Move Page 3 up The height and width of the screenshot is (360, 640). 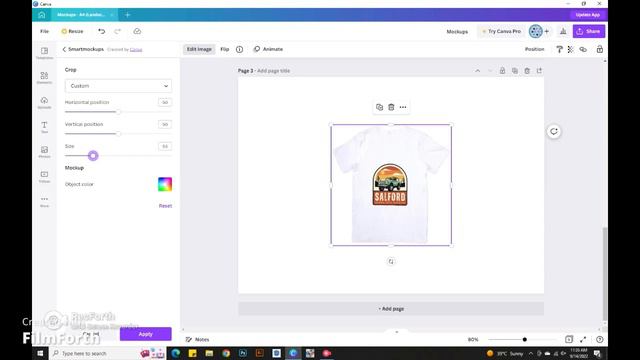(477, 71)
